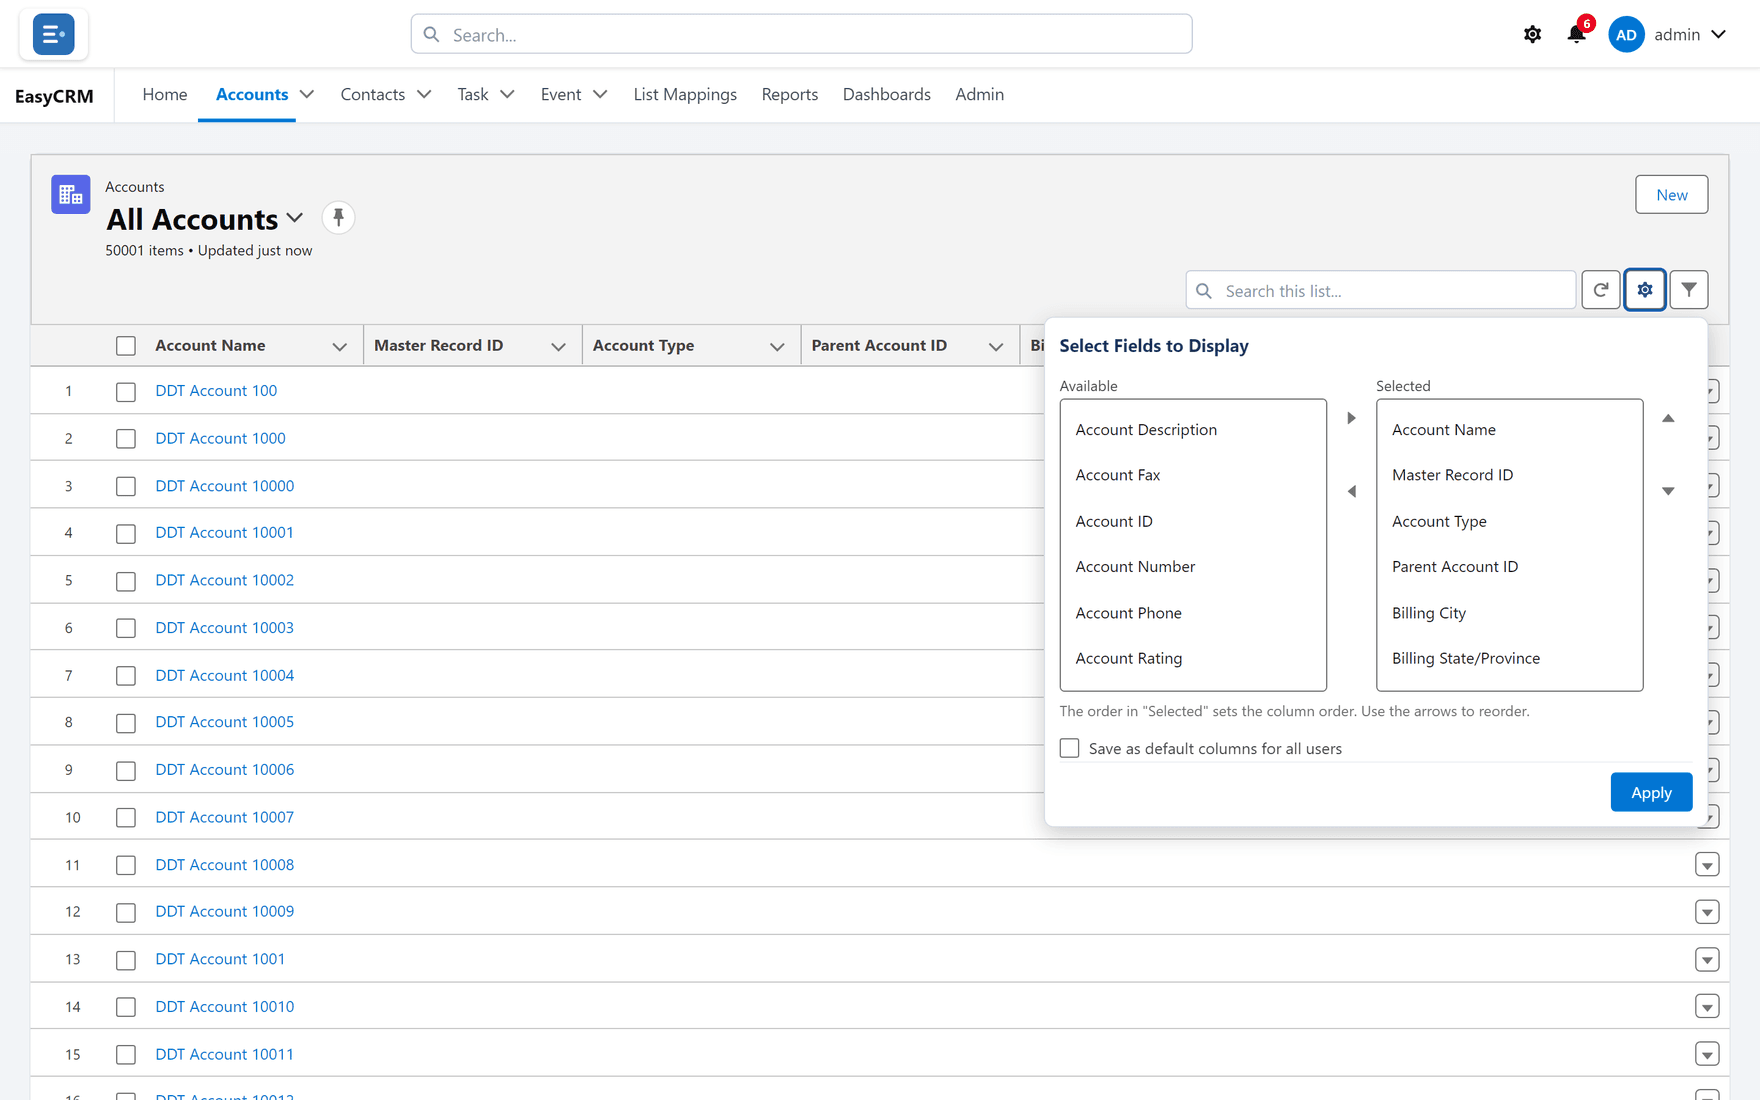Focus the Search this list field
This screenshot has height=1100, width=1760.
click(1380, 290)
